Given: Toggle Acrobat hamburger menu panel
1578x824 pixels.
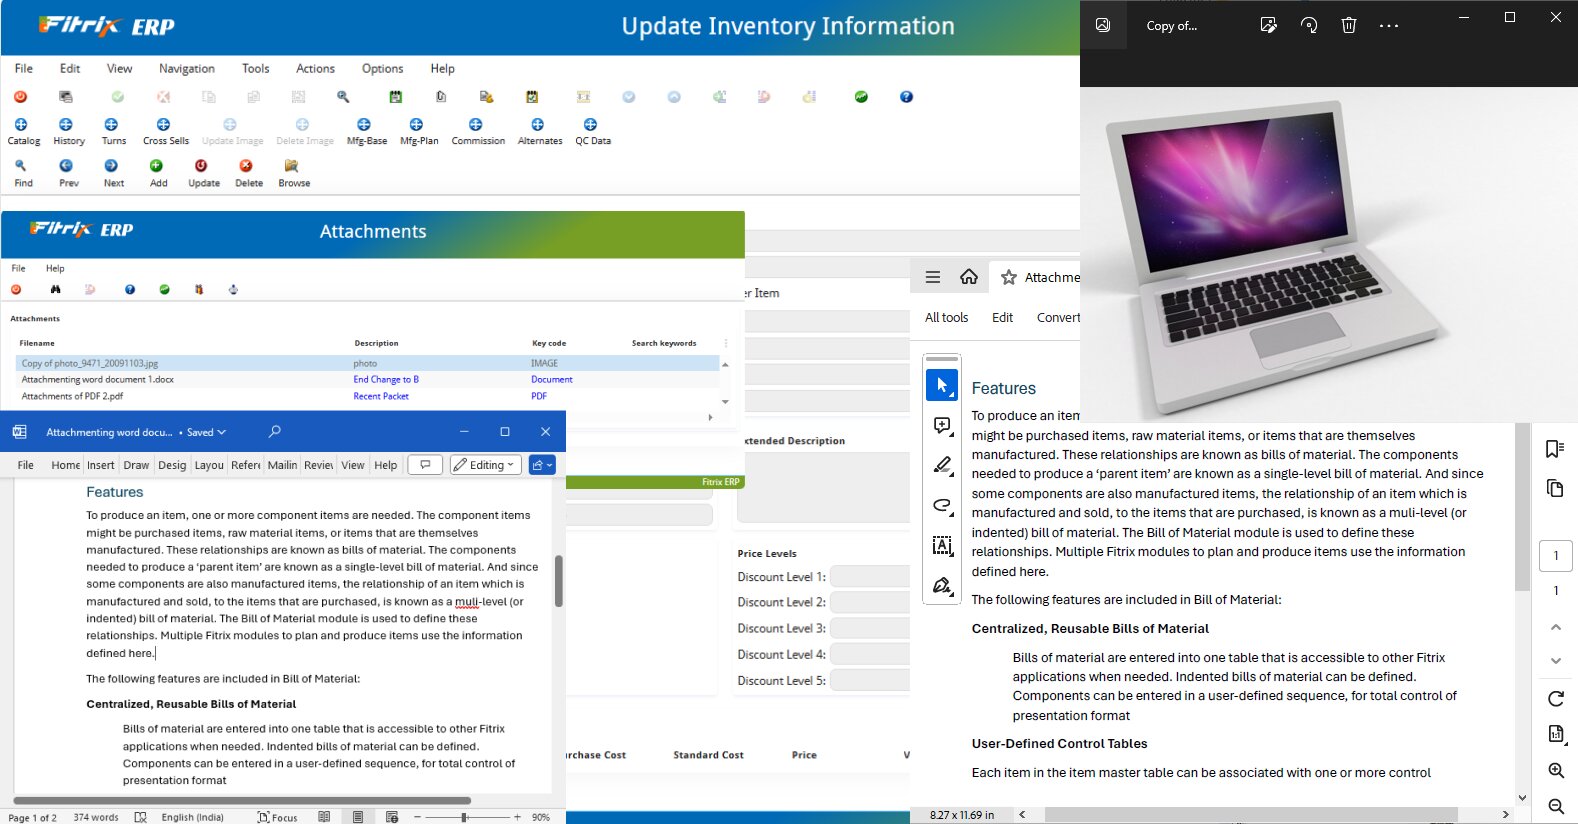Looking at the screenshot, I should pos(933,277).
